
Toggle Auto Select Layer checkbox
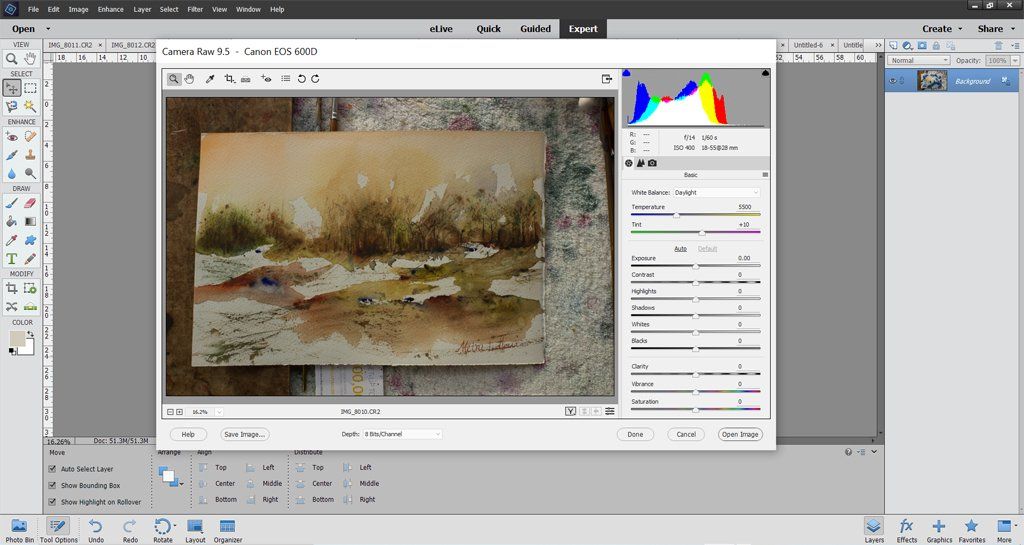coord(52,469)
